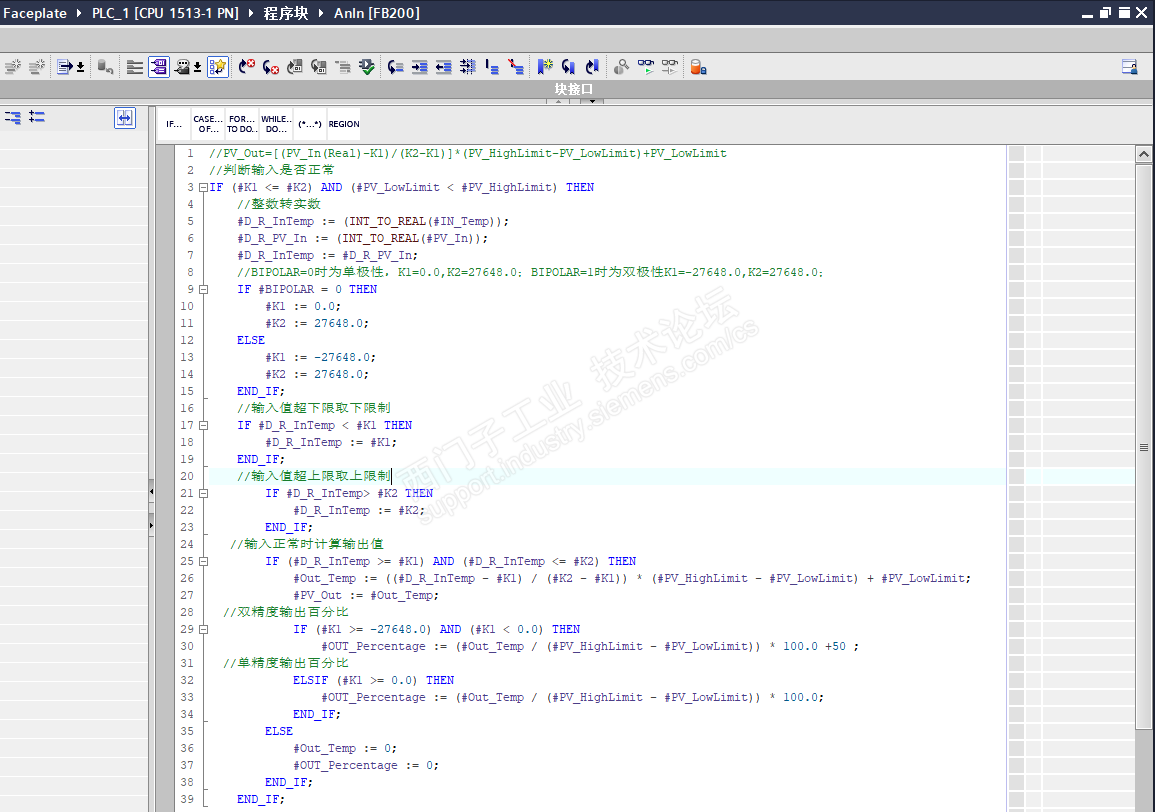This screenshot has height=812, width=1155.
Task: Click the compile check icon with green checkmark
Action: 366,67
